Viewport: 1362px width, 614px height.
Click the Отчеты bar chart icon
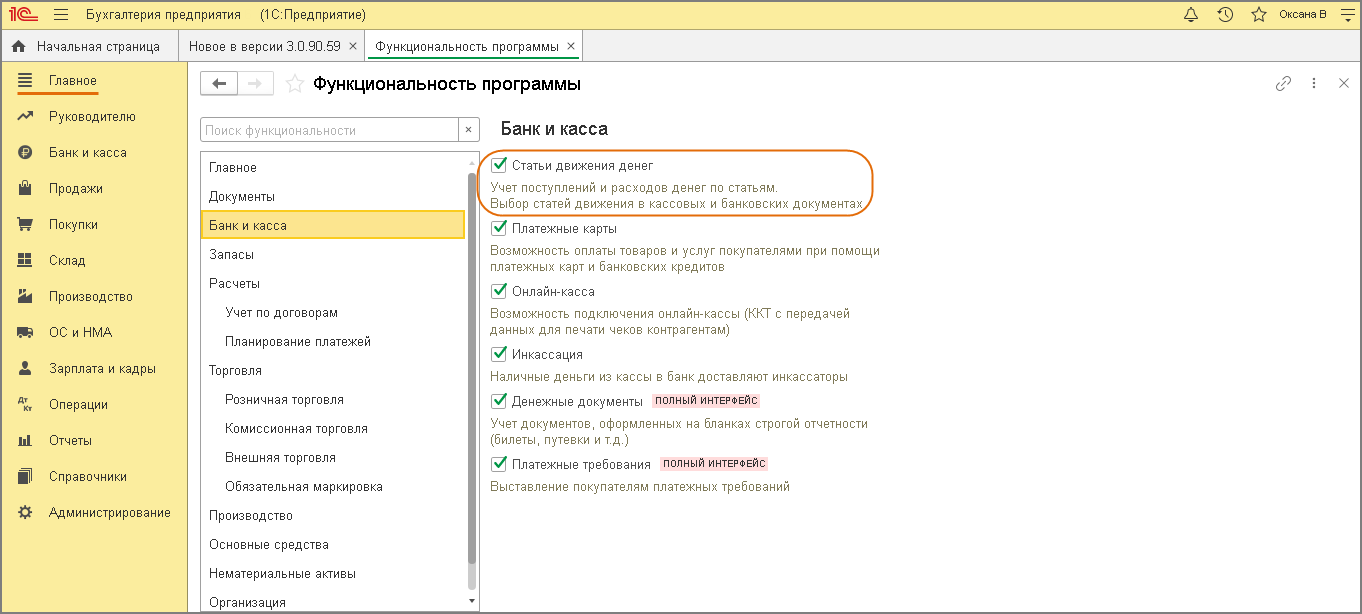(x=26, y=440)
